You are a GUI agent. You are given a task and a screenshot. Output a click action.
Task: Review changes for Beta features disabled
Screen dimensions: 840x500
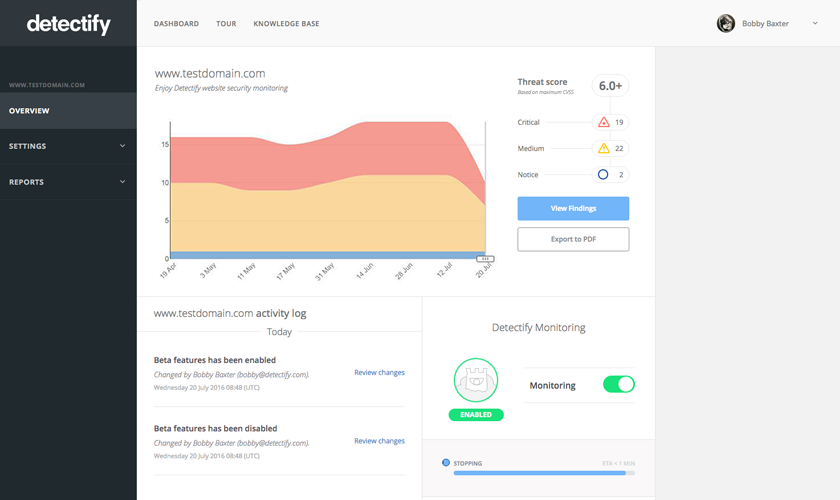pyautogui.click(x=379, y=441)
